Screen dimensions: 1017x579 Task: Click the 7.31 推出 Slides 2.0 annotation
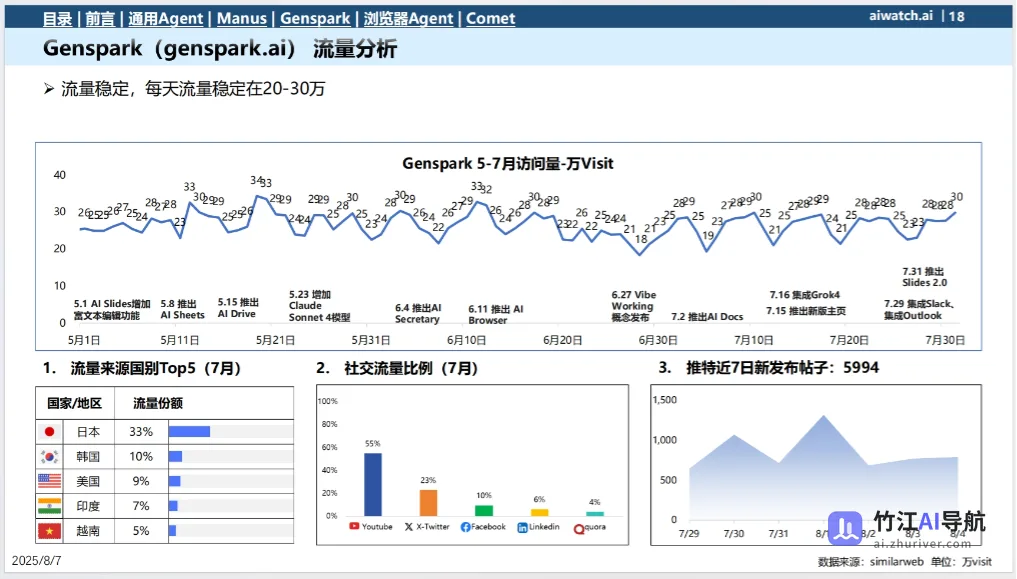tap(924, 277)
